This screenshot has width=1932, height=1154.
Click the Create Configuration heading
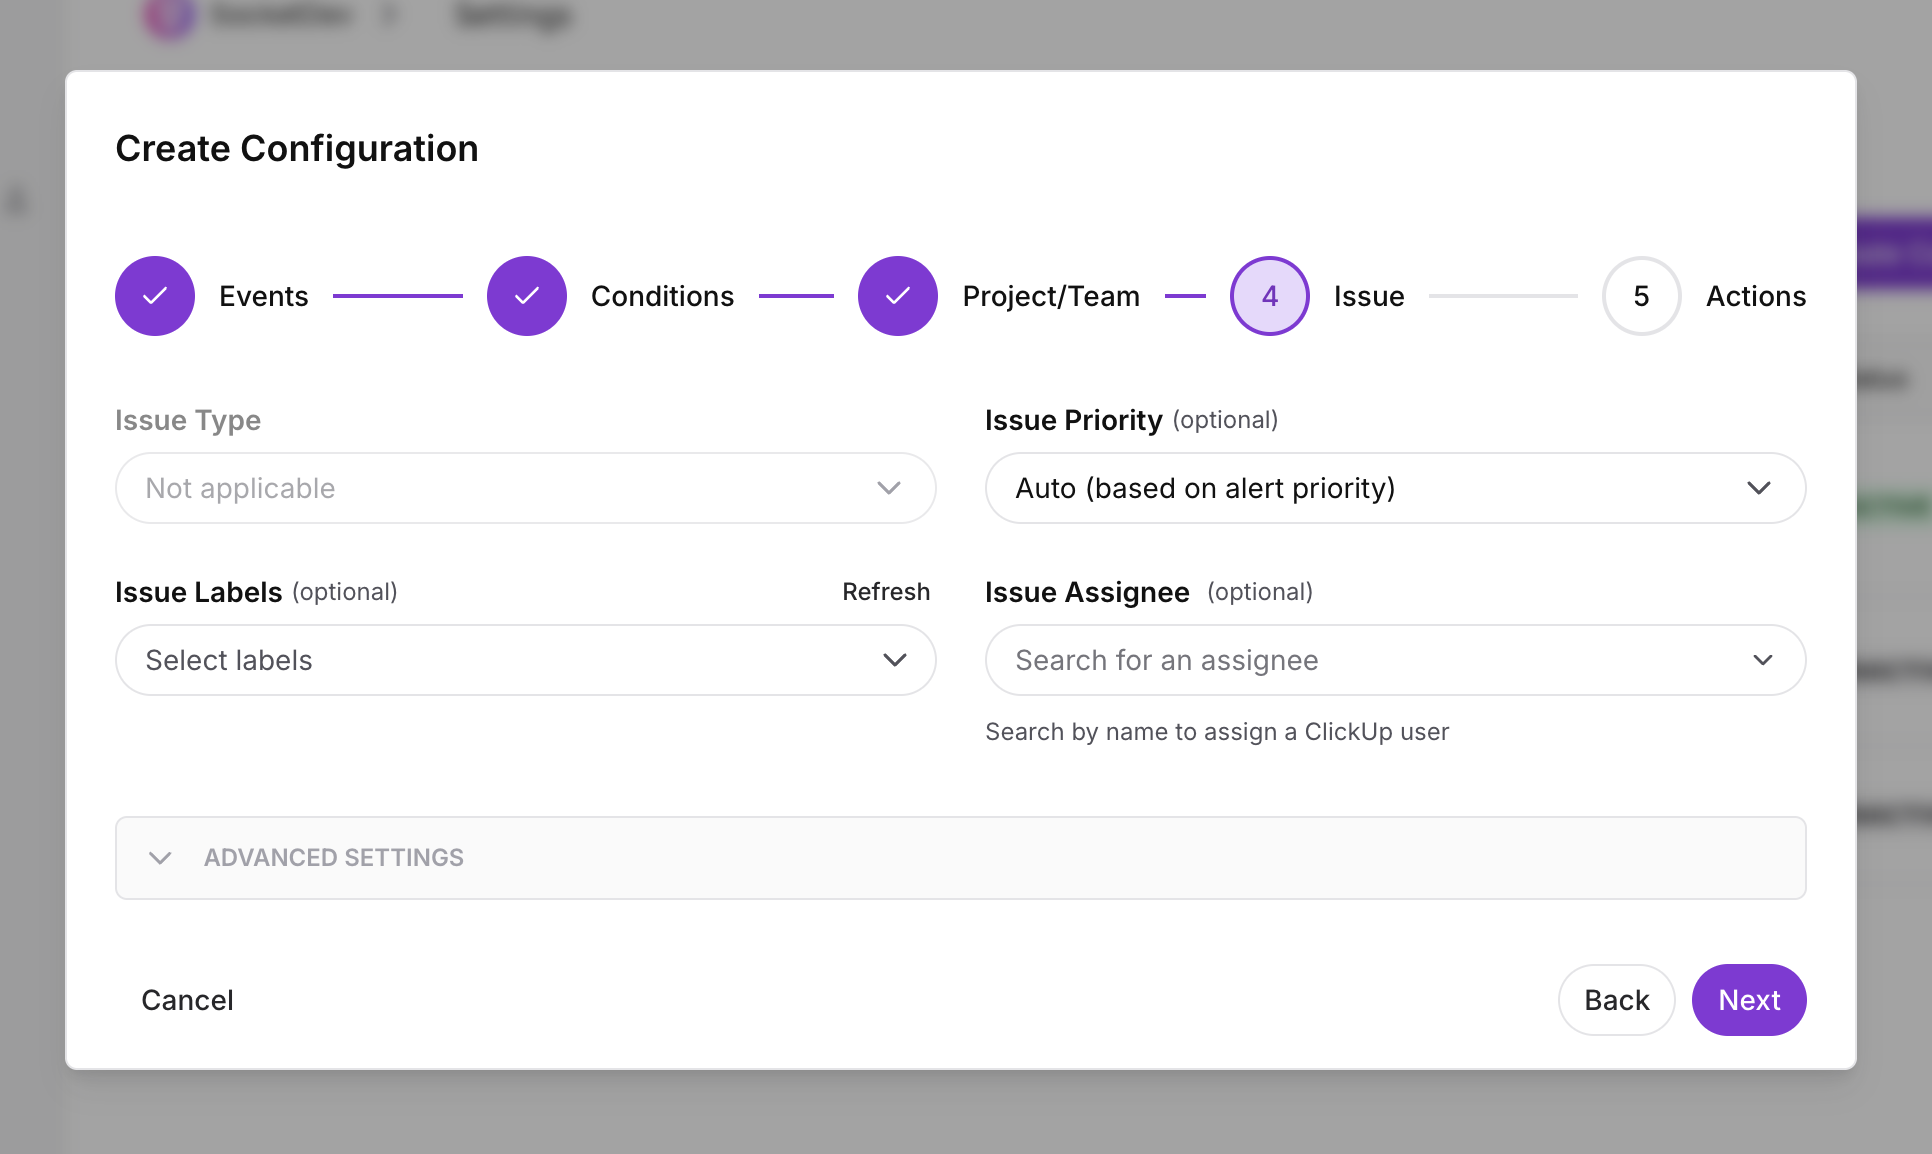pyautogui.click(x=297, y=149)
